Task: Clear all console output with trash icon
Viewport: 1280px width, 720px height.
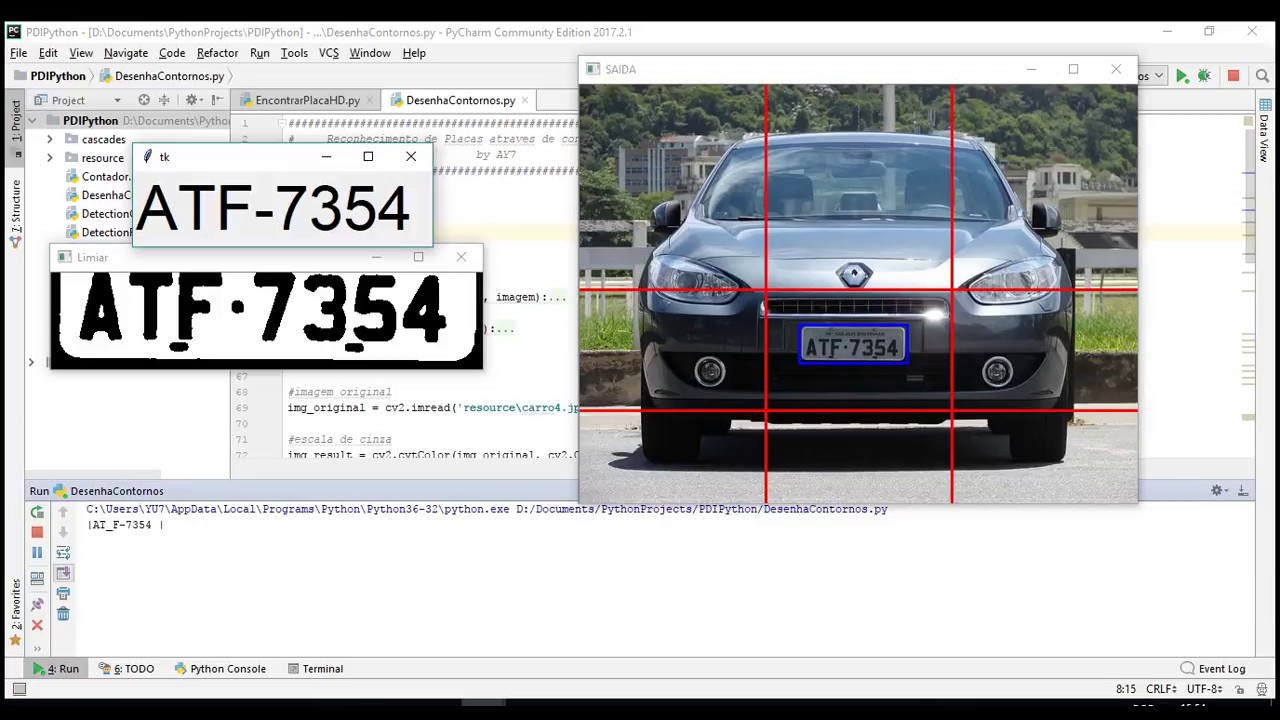Action: coord(63,613)
